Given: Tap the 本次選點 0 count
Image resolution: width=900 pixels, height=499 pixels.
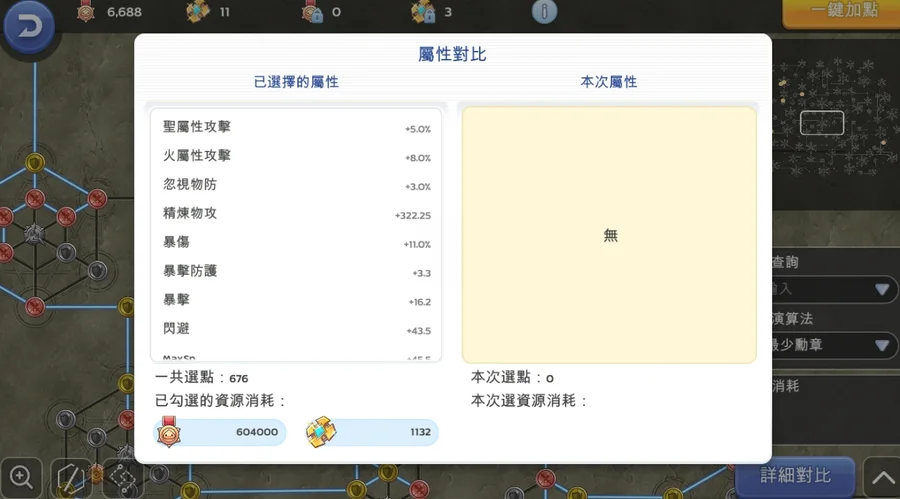Looking at the screenshot, I should pyautogui.click(x=512, y=378).
